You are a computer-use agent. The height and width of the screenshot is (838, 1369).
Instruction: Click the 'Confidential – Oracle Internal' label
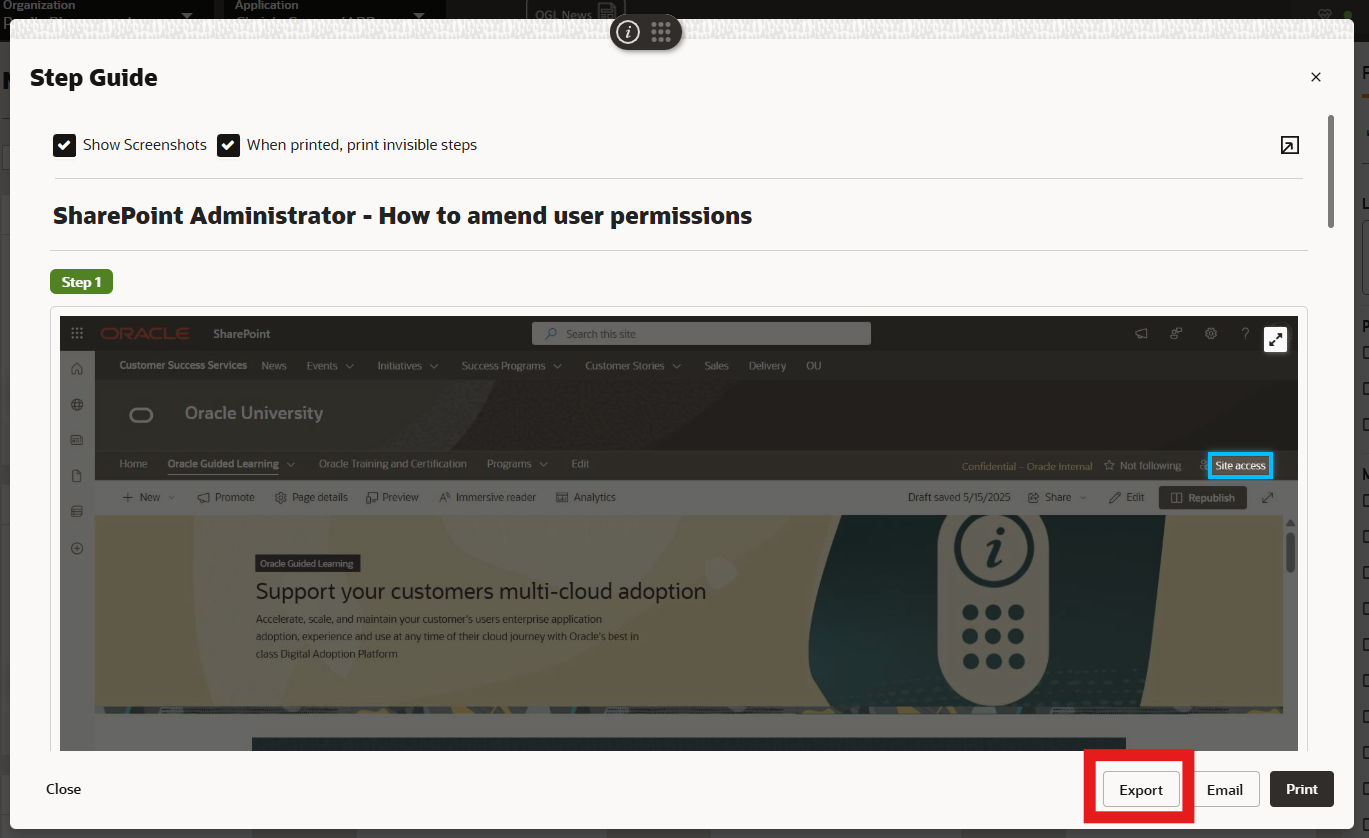(x=1027, y=466)
